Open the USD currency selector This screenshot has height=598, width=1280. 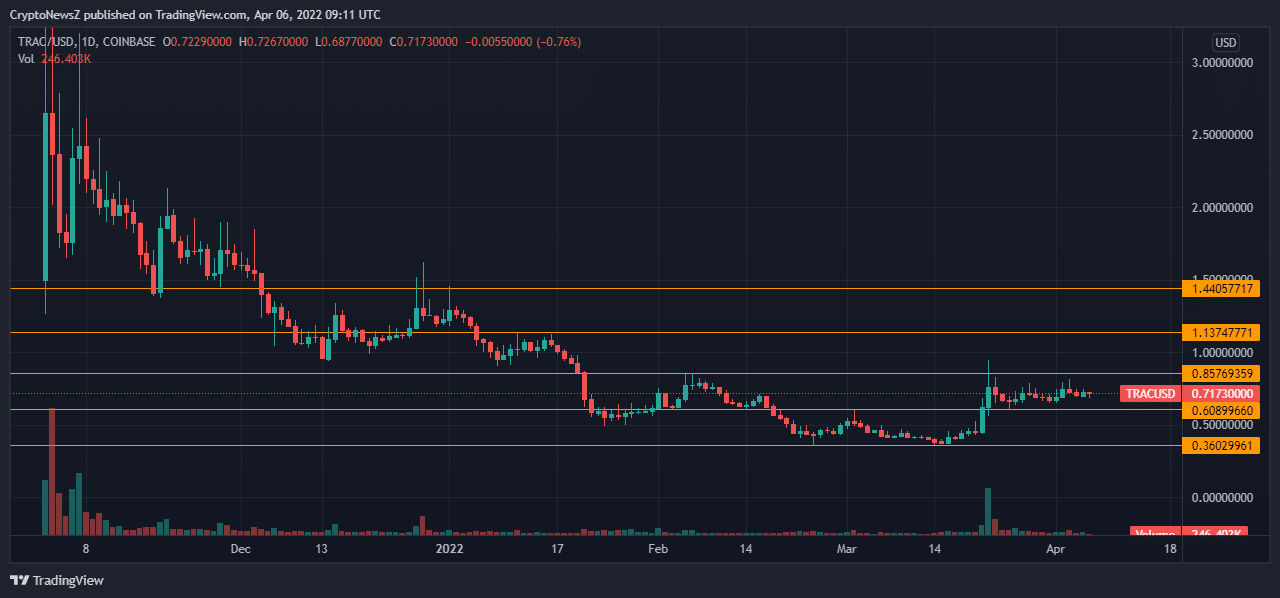coord(1225,42)
